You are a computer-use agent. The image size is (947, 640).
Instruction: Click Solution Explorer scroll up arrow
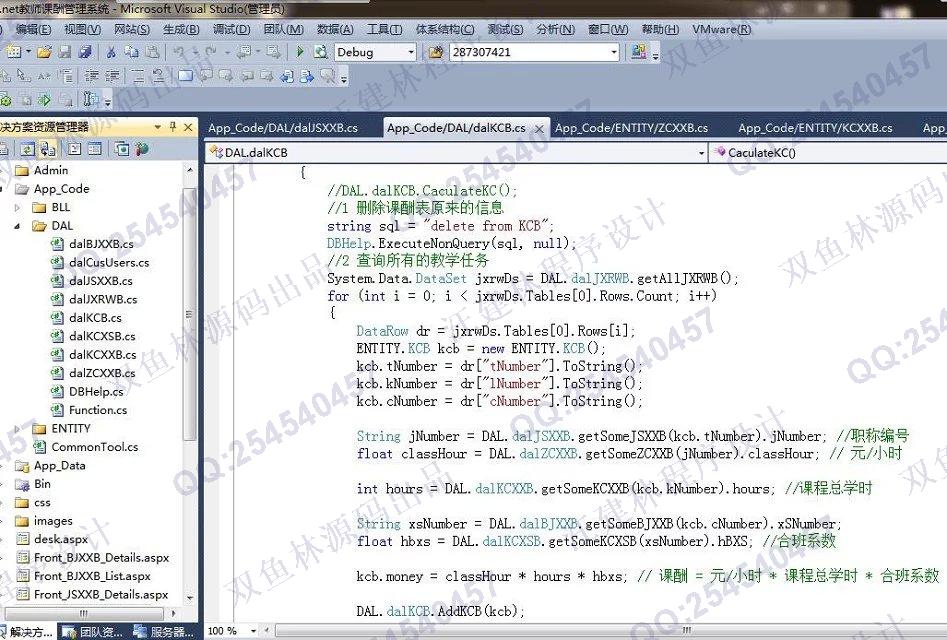pyautogui.click(x=190, y=170)
